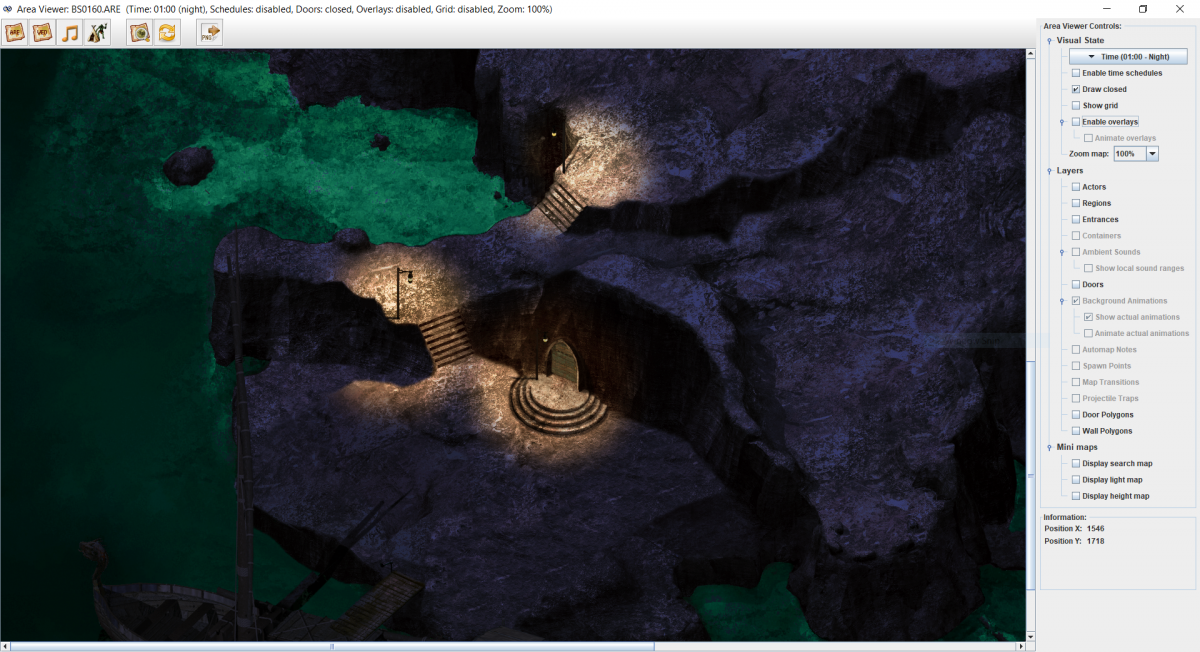Tick the Show grid checkbox
The width and height of the screenshot is (1200, 652).
[x=1076, y=105]
